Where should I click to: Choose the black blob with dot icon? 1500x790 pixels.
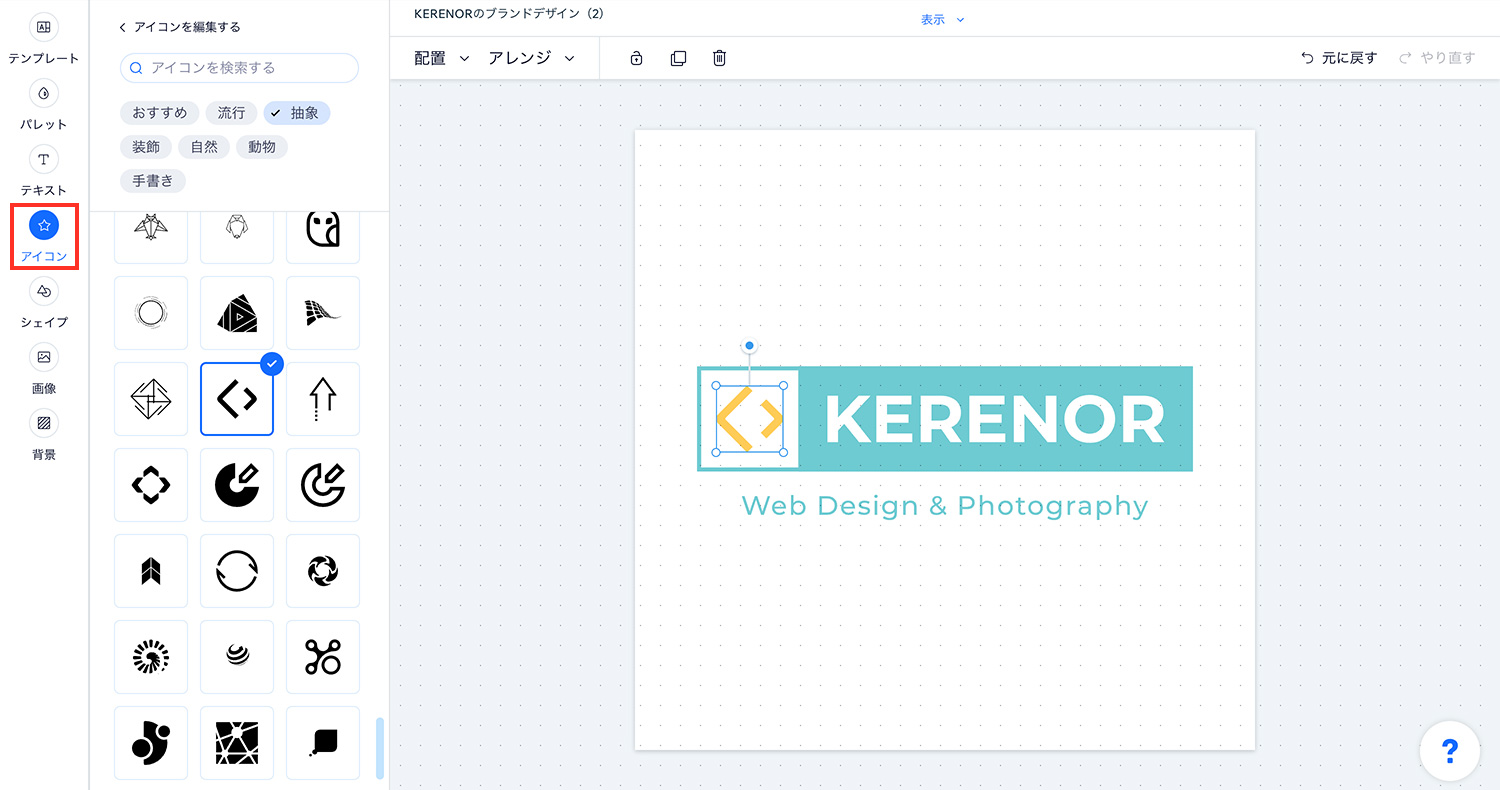(x=151, y=743)
